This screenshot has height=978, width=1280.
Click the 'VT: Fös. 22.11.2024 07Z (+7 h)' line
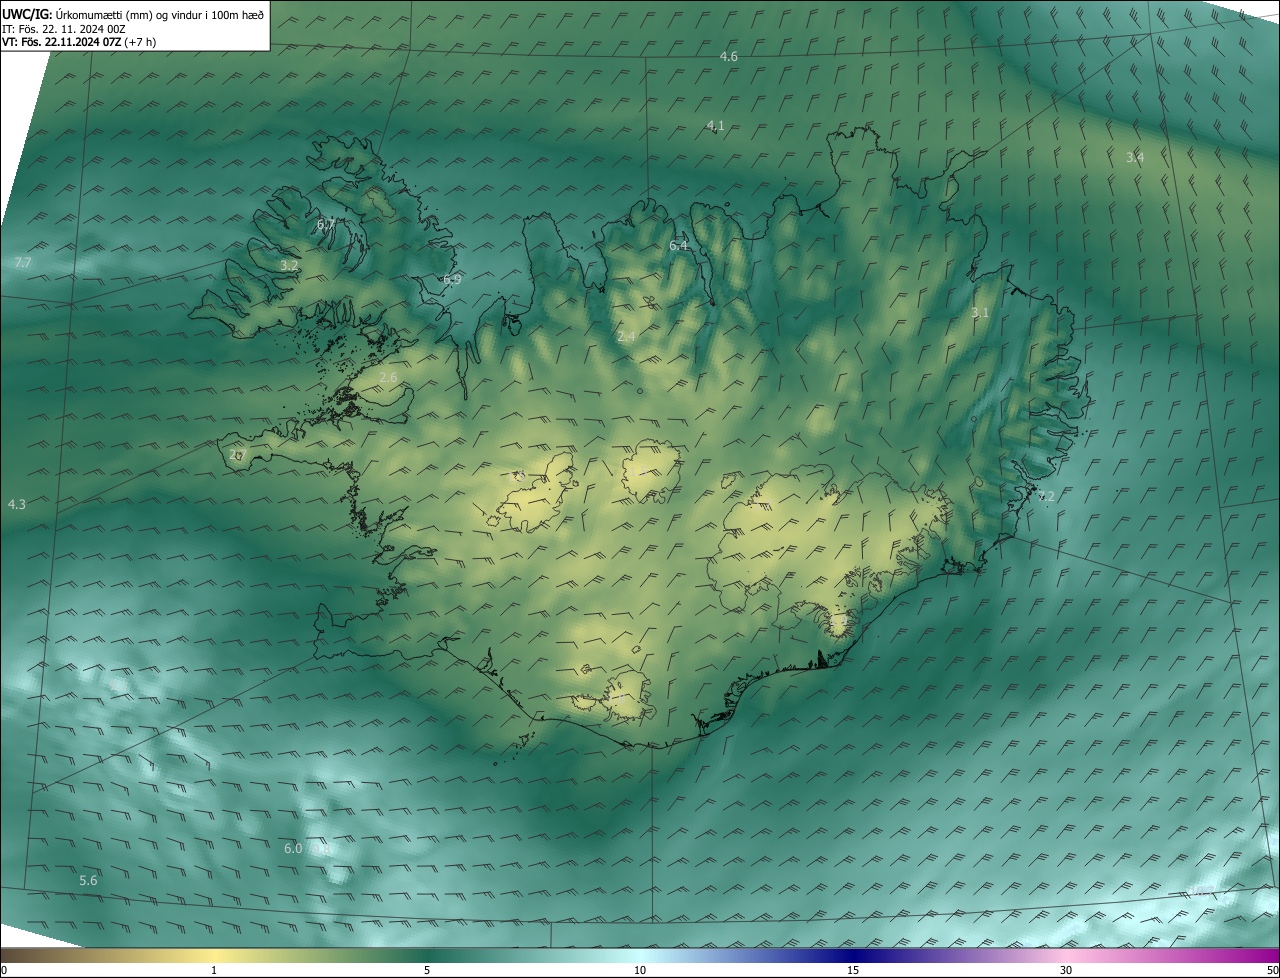(79, 42)
